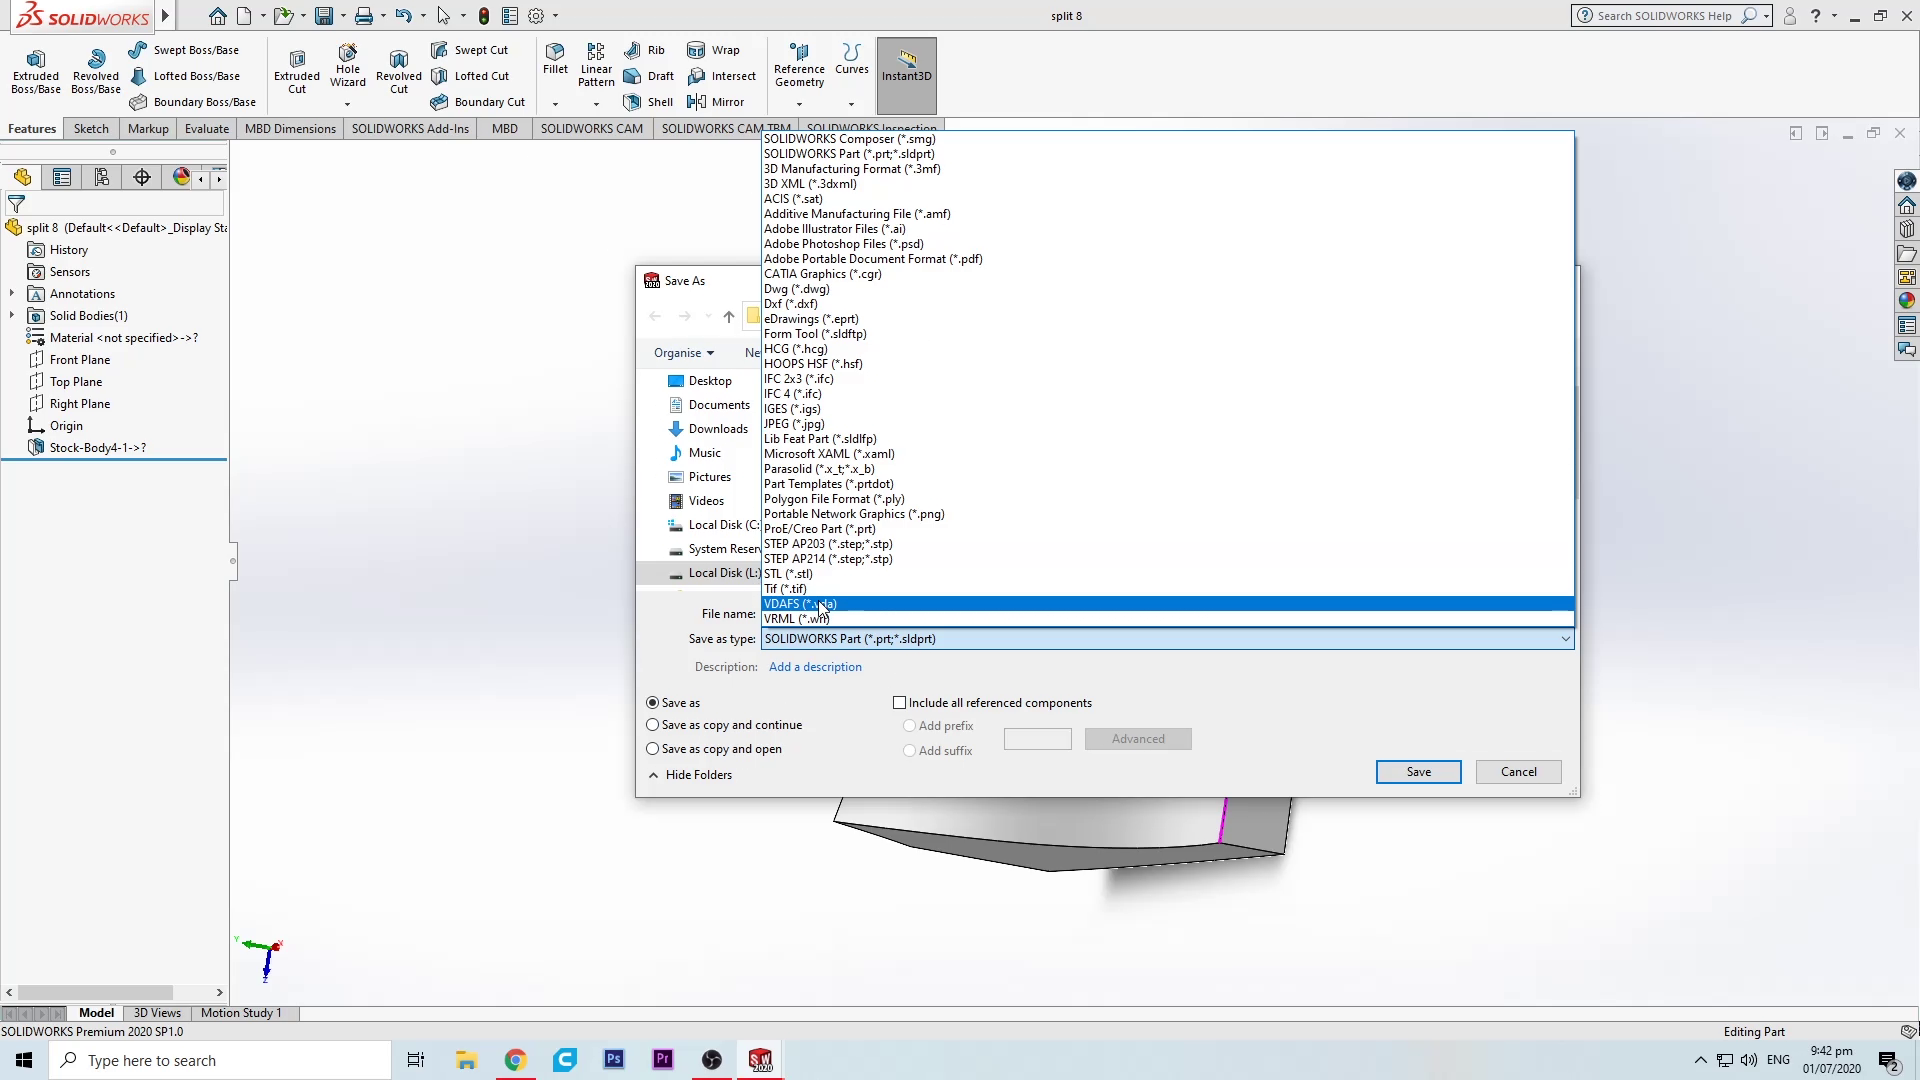Image resolution: width=1920 pixels, height=1080 pixels.
Task: Expand the Reference Geometry dropdown arrow
Action: (x=799, y=104)
